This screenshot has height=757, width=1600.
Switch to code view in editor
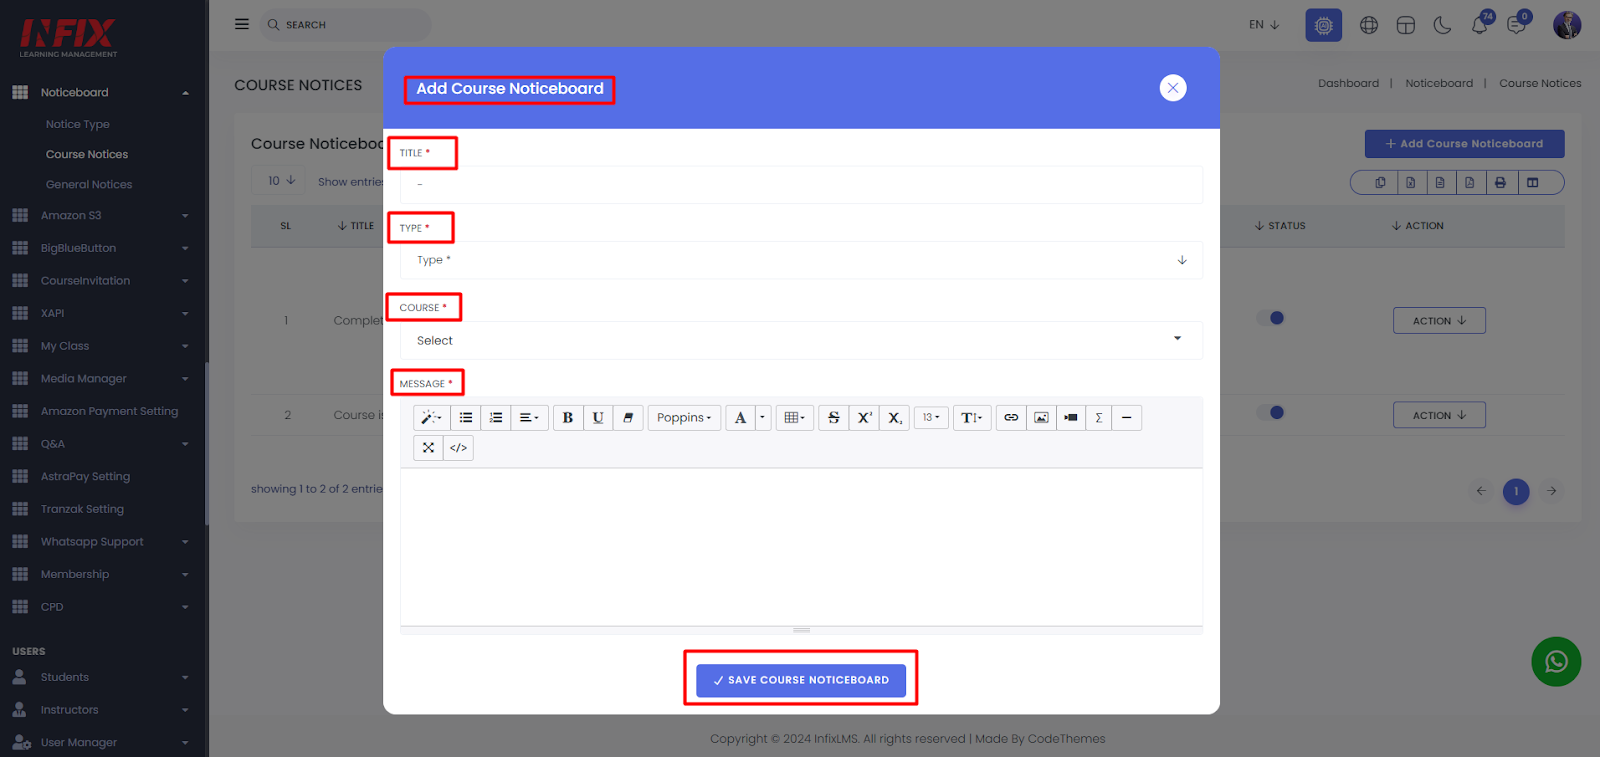coord(458,448)
